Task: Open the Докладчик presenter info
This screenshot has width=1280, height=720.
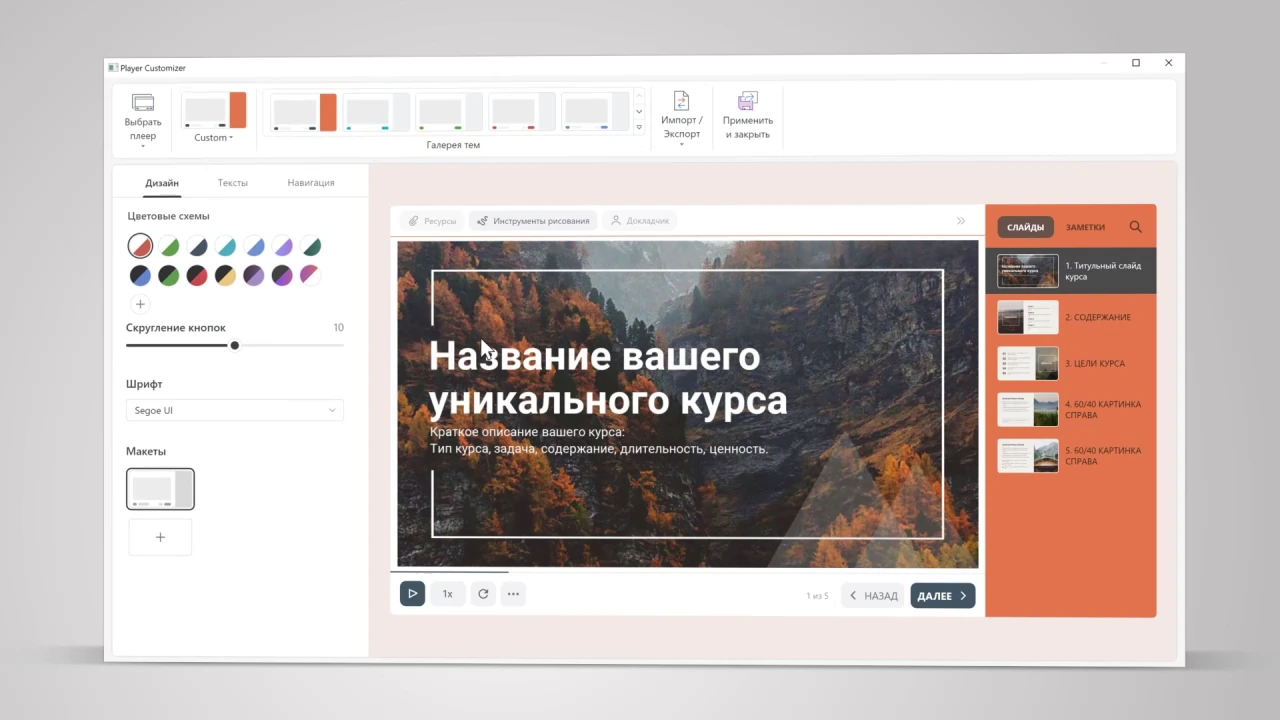Action: 640,221
